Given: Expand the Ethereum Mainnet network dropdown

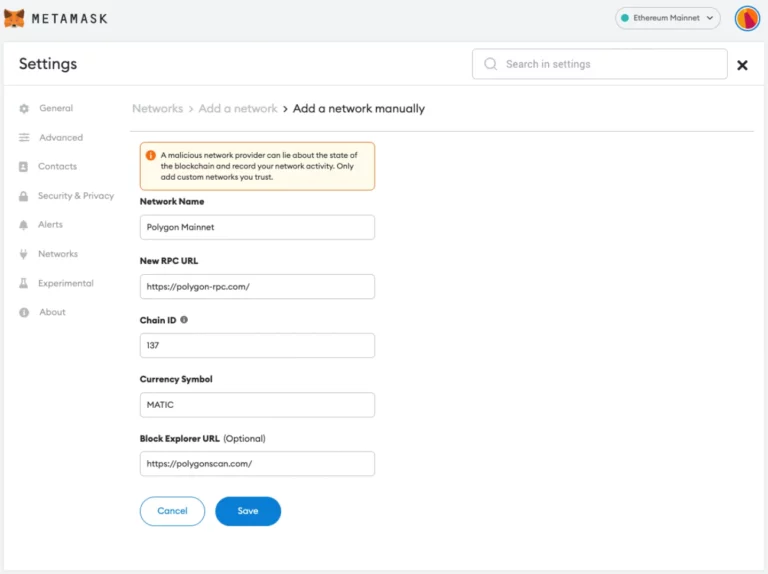Looking at the screenshot, I should pyautogui.click(x=668, y=18).
